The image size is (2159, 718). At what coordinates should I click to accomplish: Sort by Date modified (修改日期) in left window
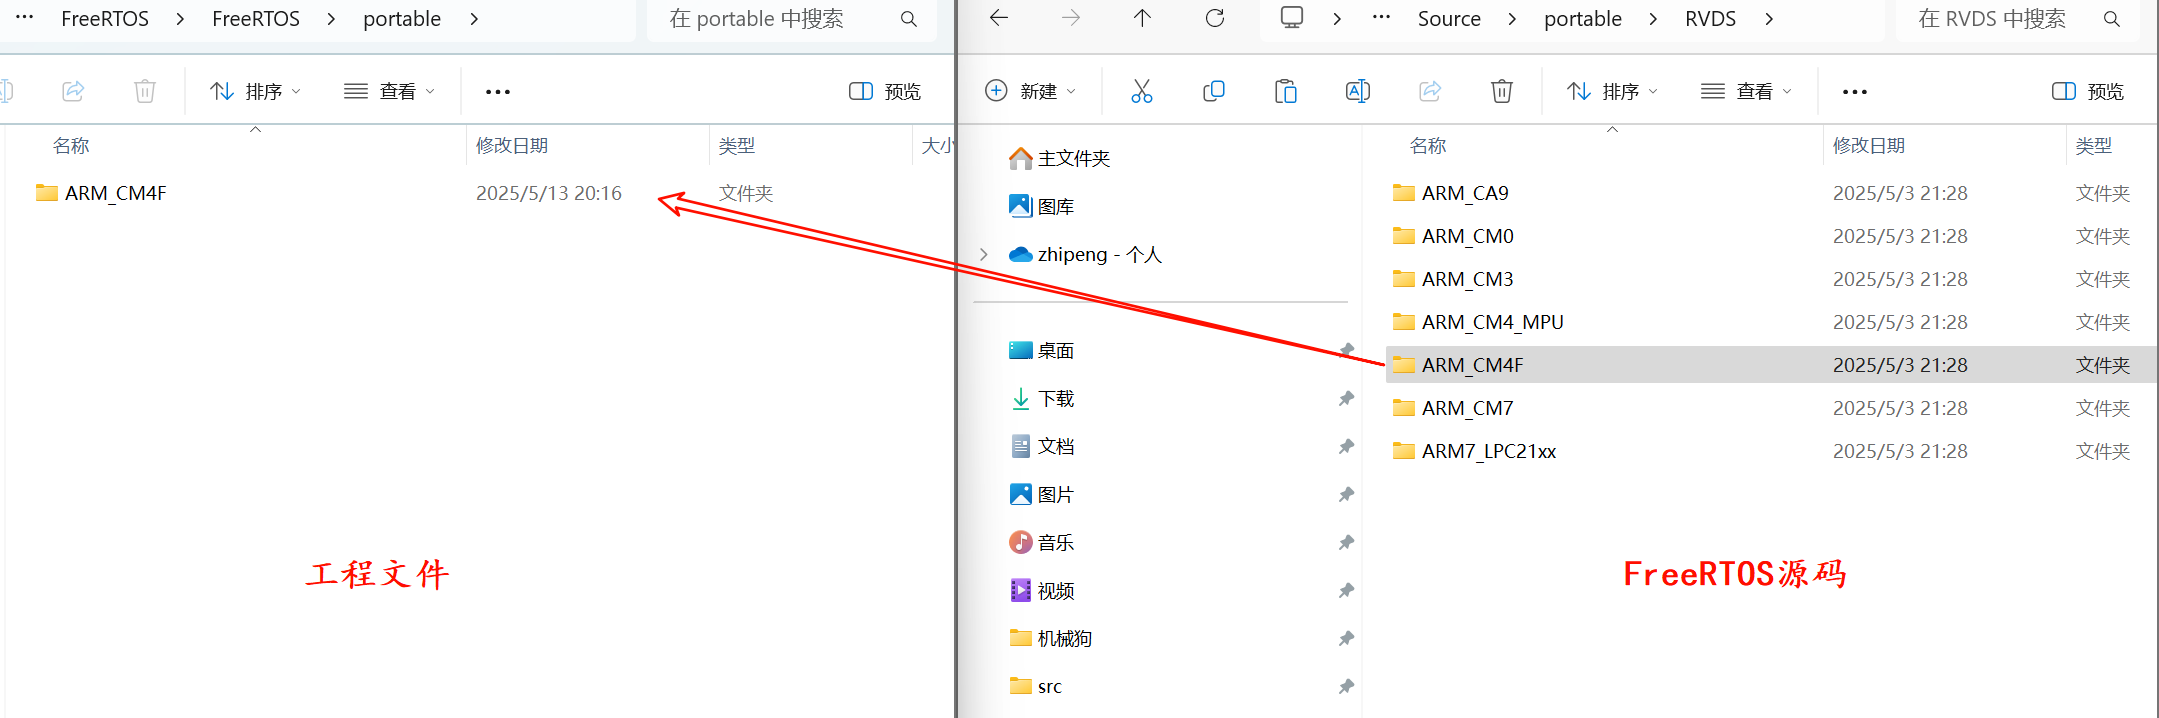point(511,146)
